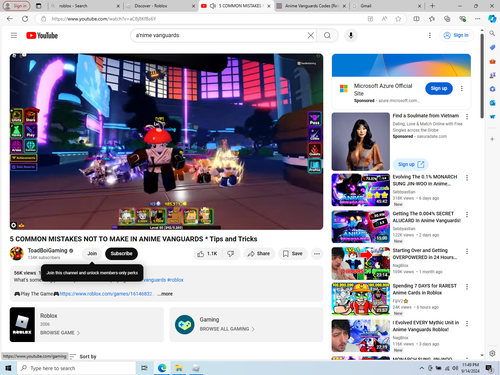Go to YouTube home via the logo
This screenshot has height=375, width=500.
42,35
